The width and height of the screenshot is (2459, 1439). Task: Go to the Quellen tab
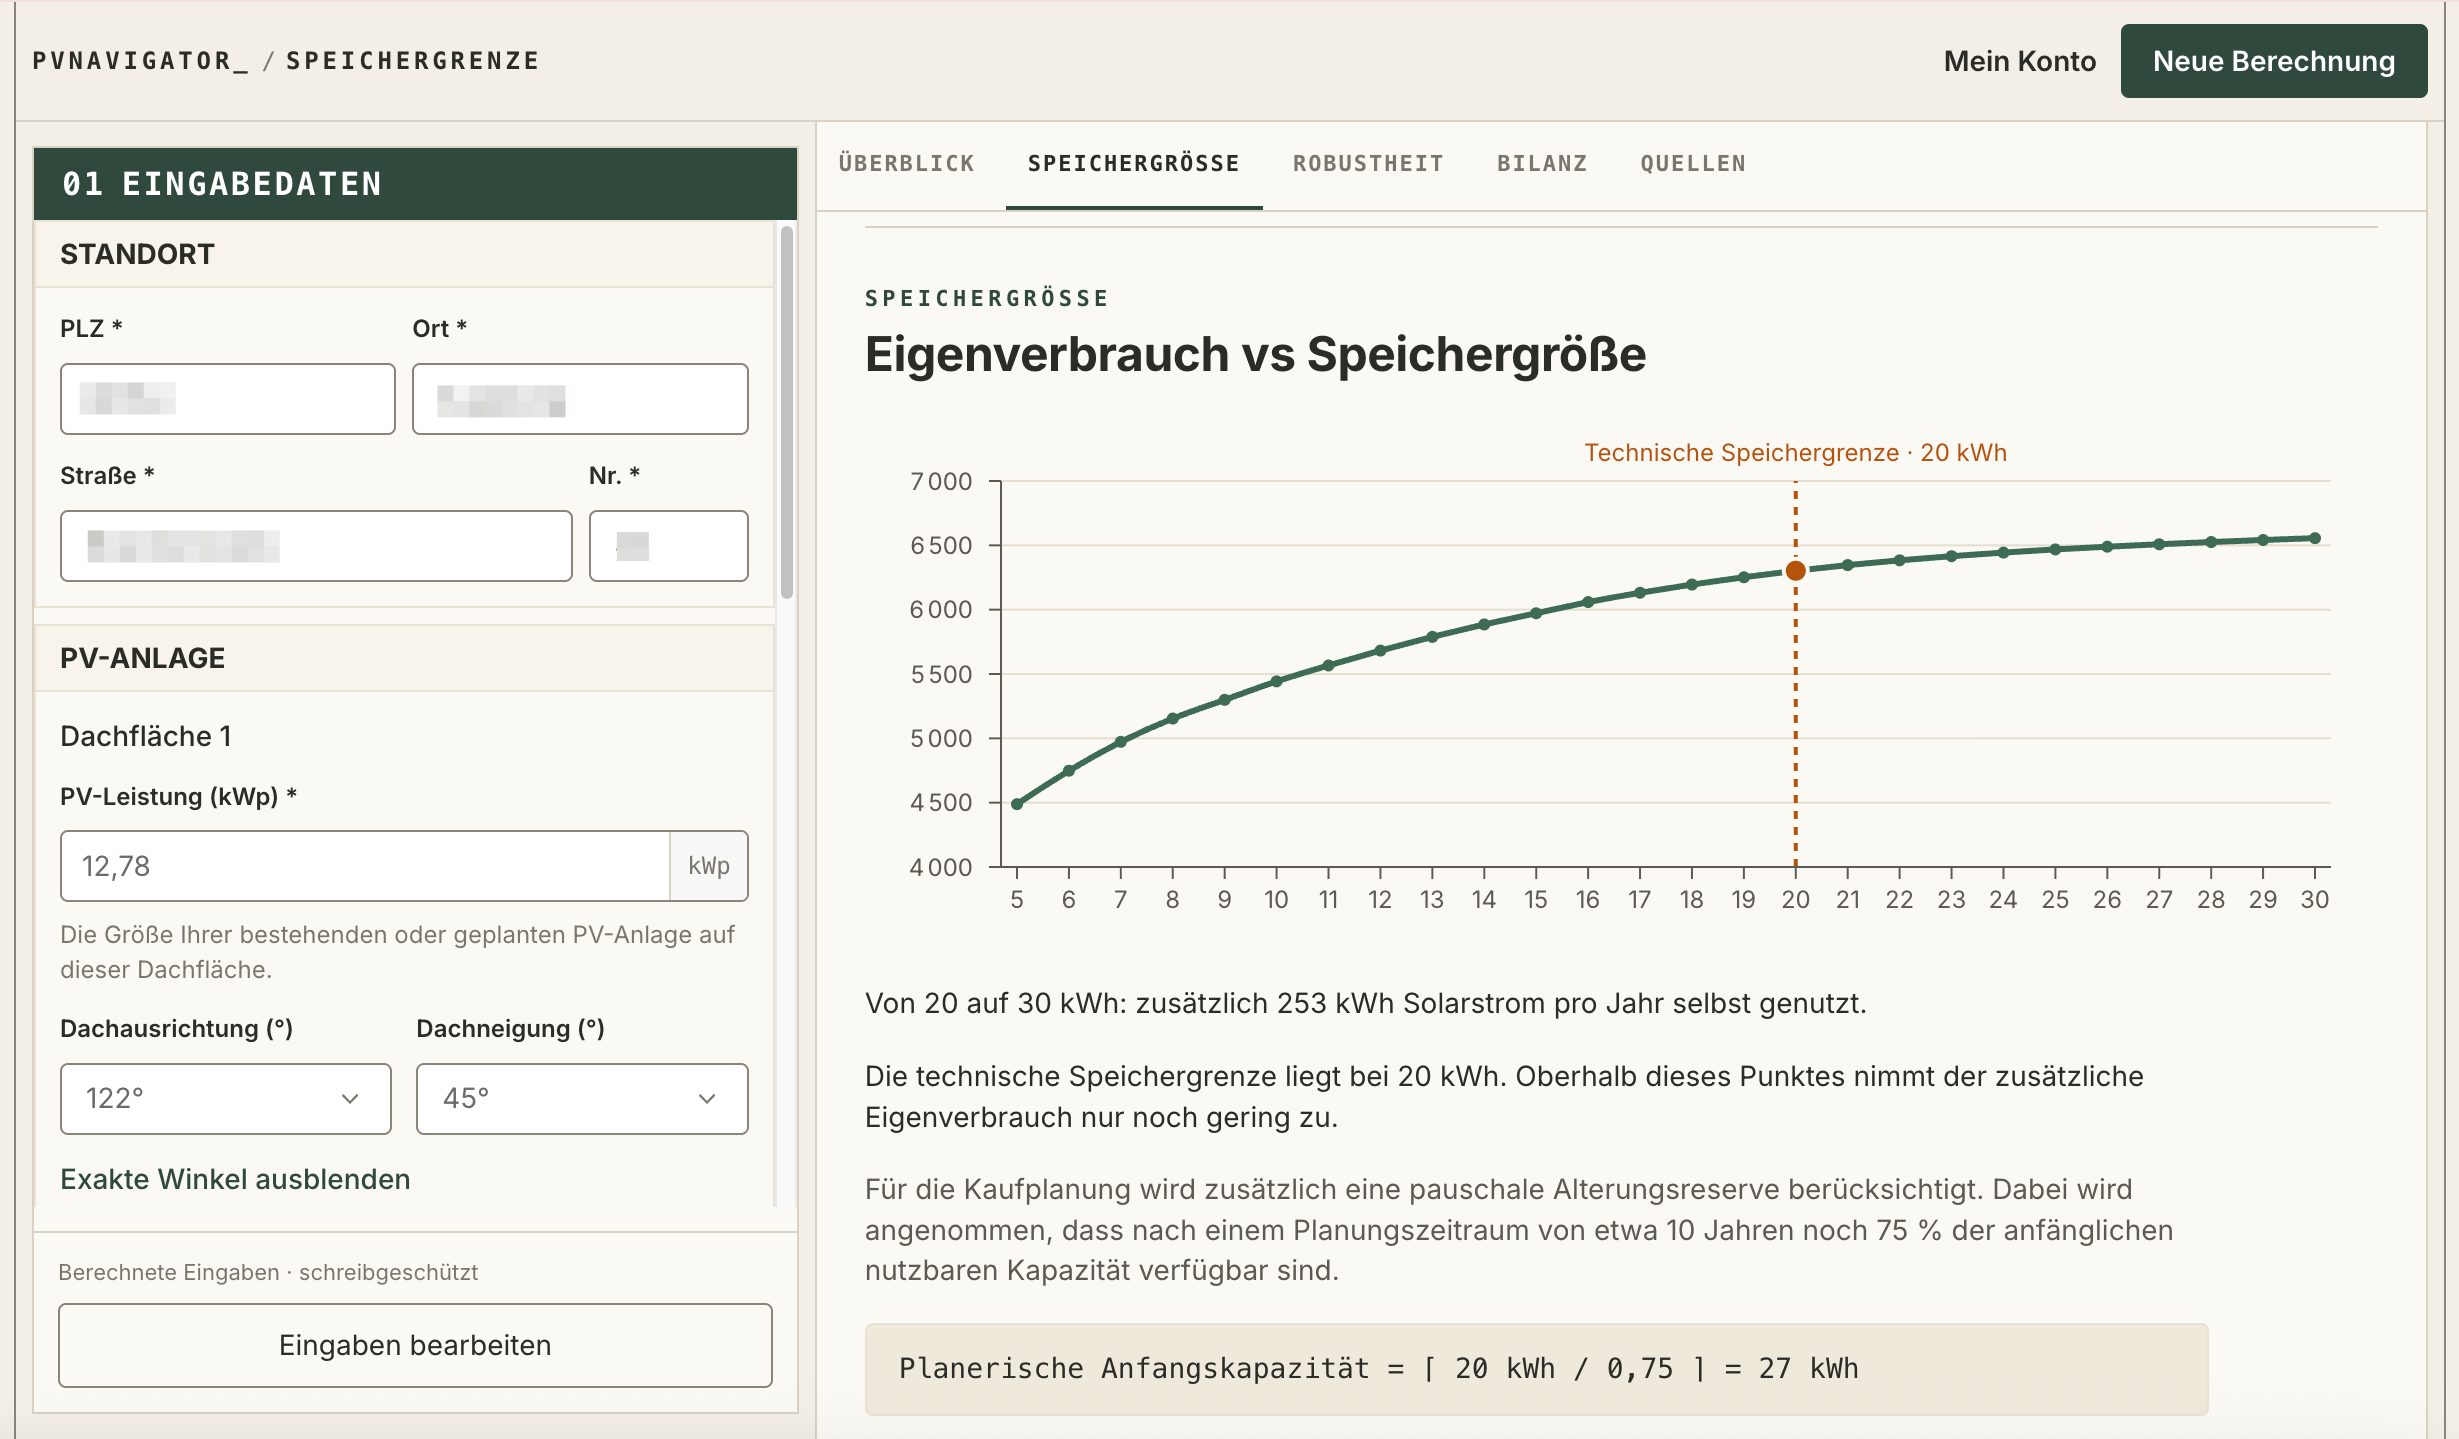pyautogui.click(x=1693, y=164)
